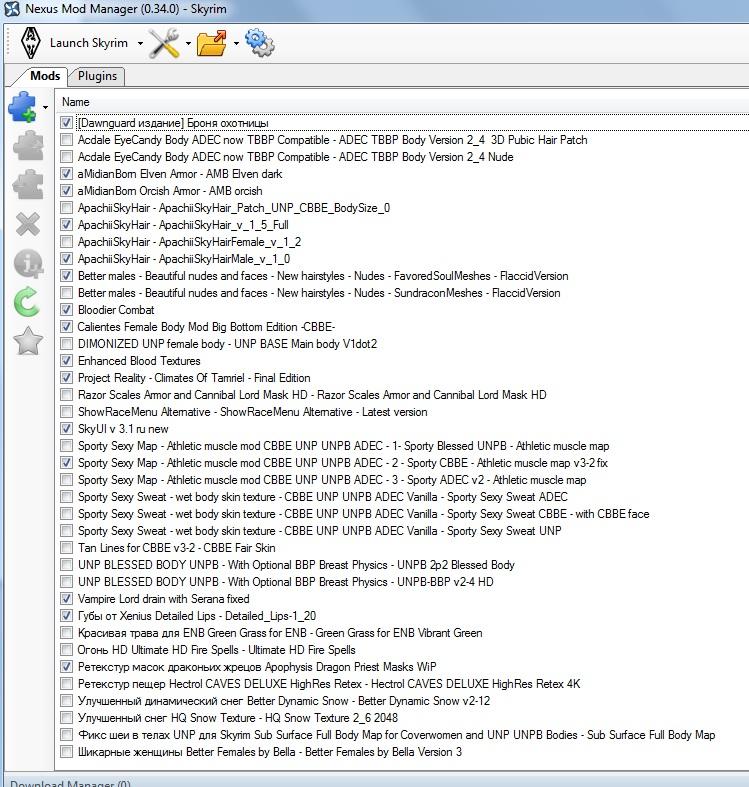This screenshot has height=787, width=749.
Task: Select Apophysis Dragon Priest Masks WiP row
Action: tap(257, 667)
